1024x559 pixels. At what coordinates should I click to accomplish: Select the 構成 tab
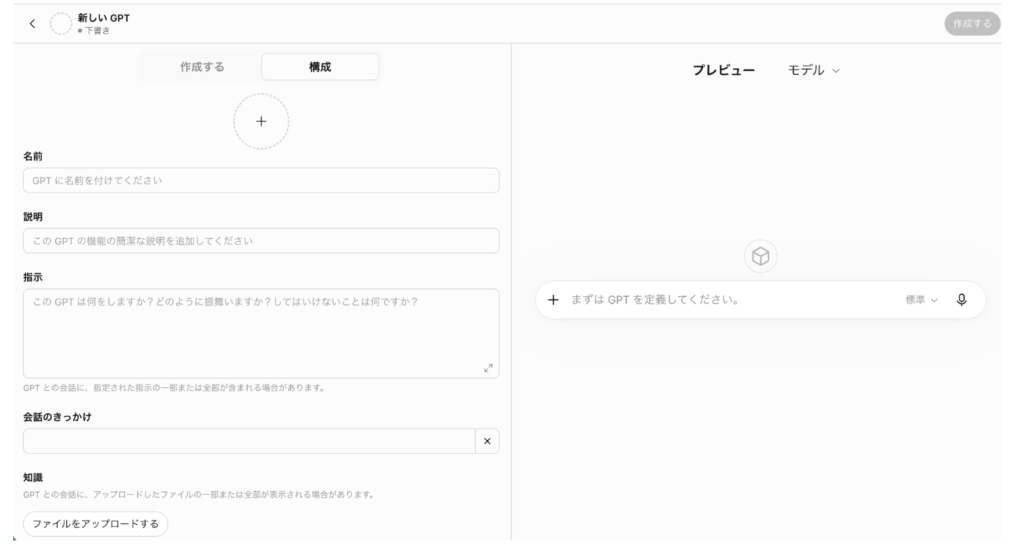(320, 67)
